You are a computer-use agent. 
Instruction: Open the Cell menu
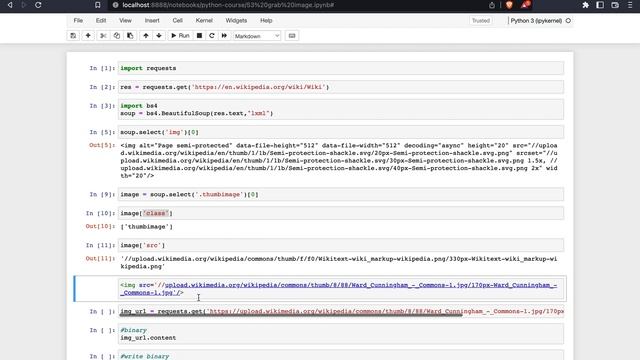click(178, 20)
